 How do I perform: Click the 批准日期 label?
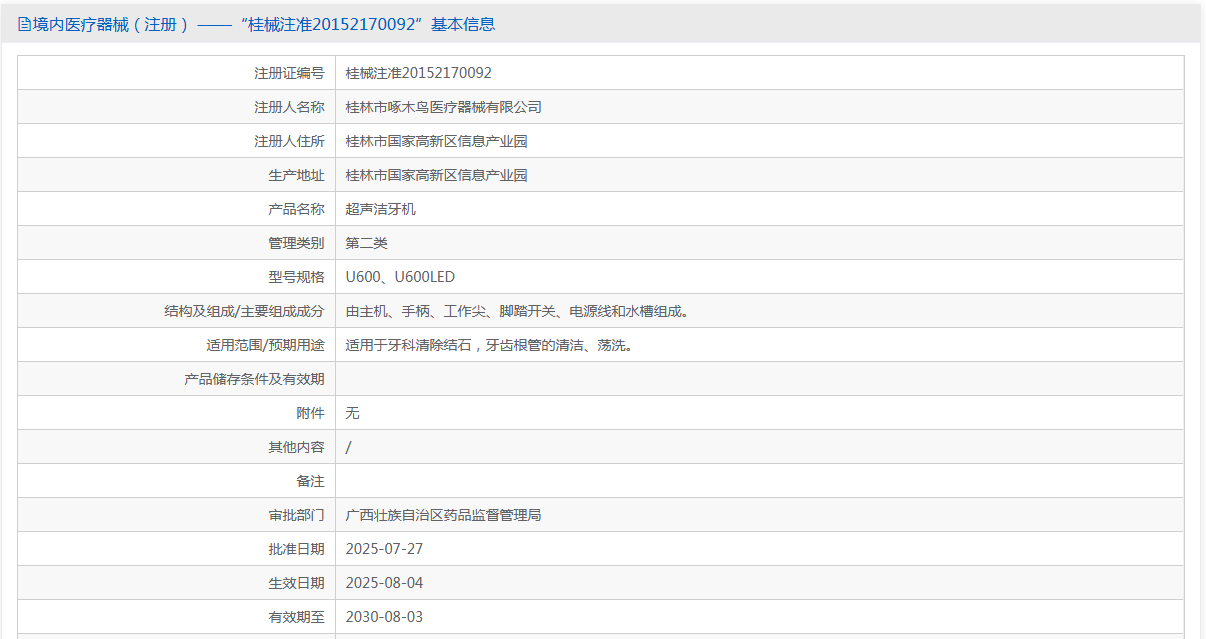[296, 549]
